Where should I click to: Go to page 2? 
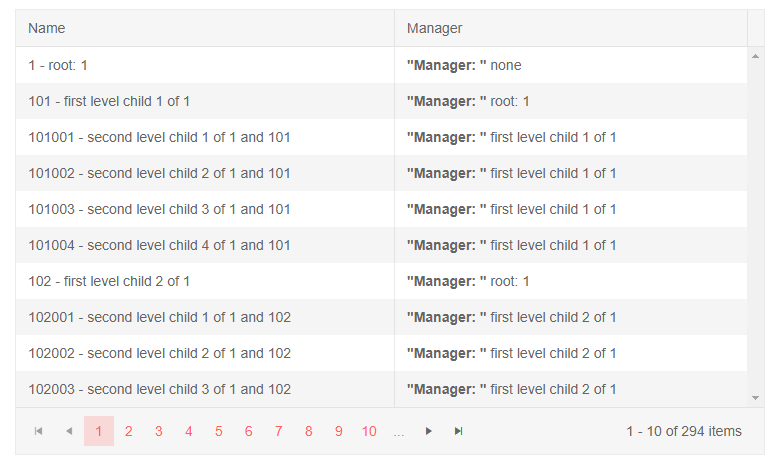pyautogui.click(x=129, y=431)
